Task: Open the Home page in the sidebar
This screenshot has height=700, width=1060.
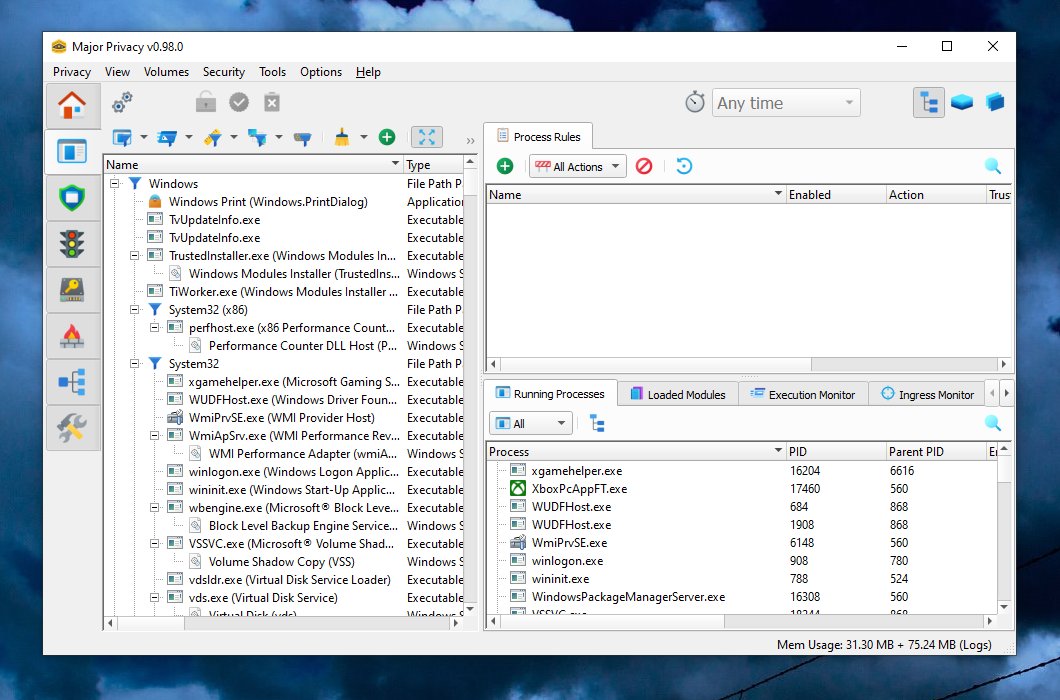Action: [72, 106]
